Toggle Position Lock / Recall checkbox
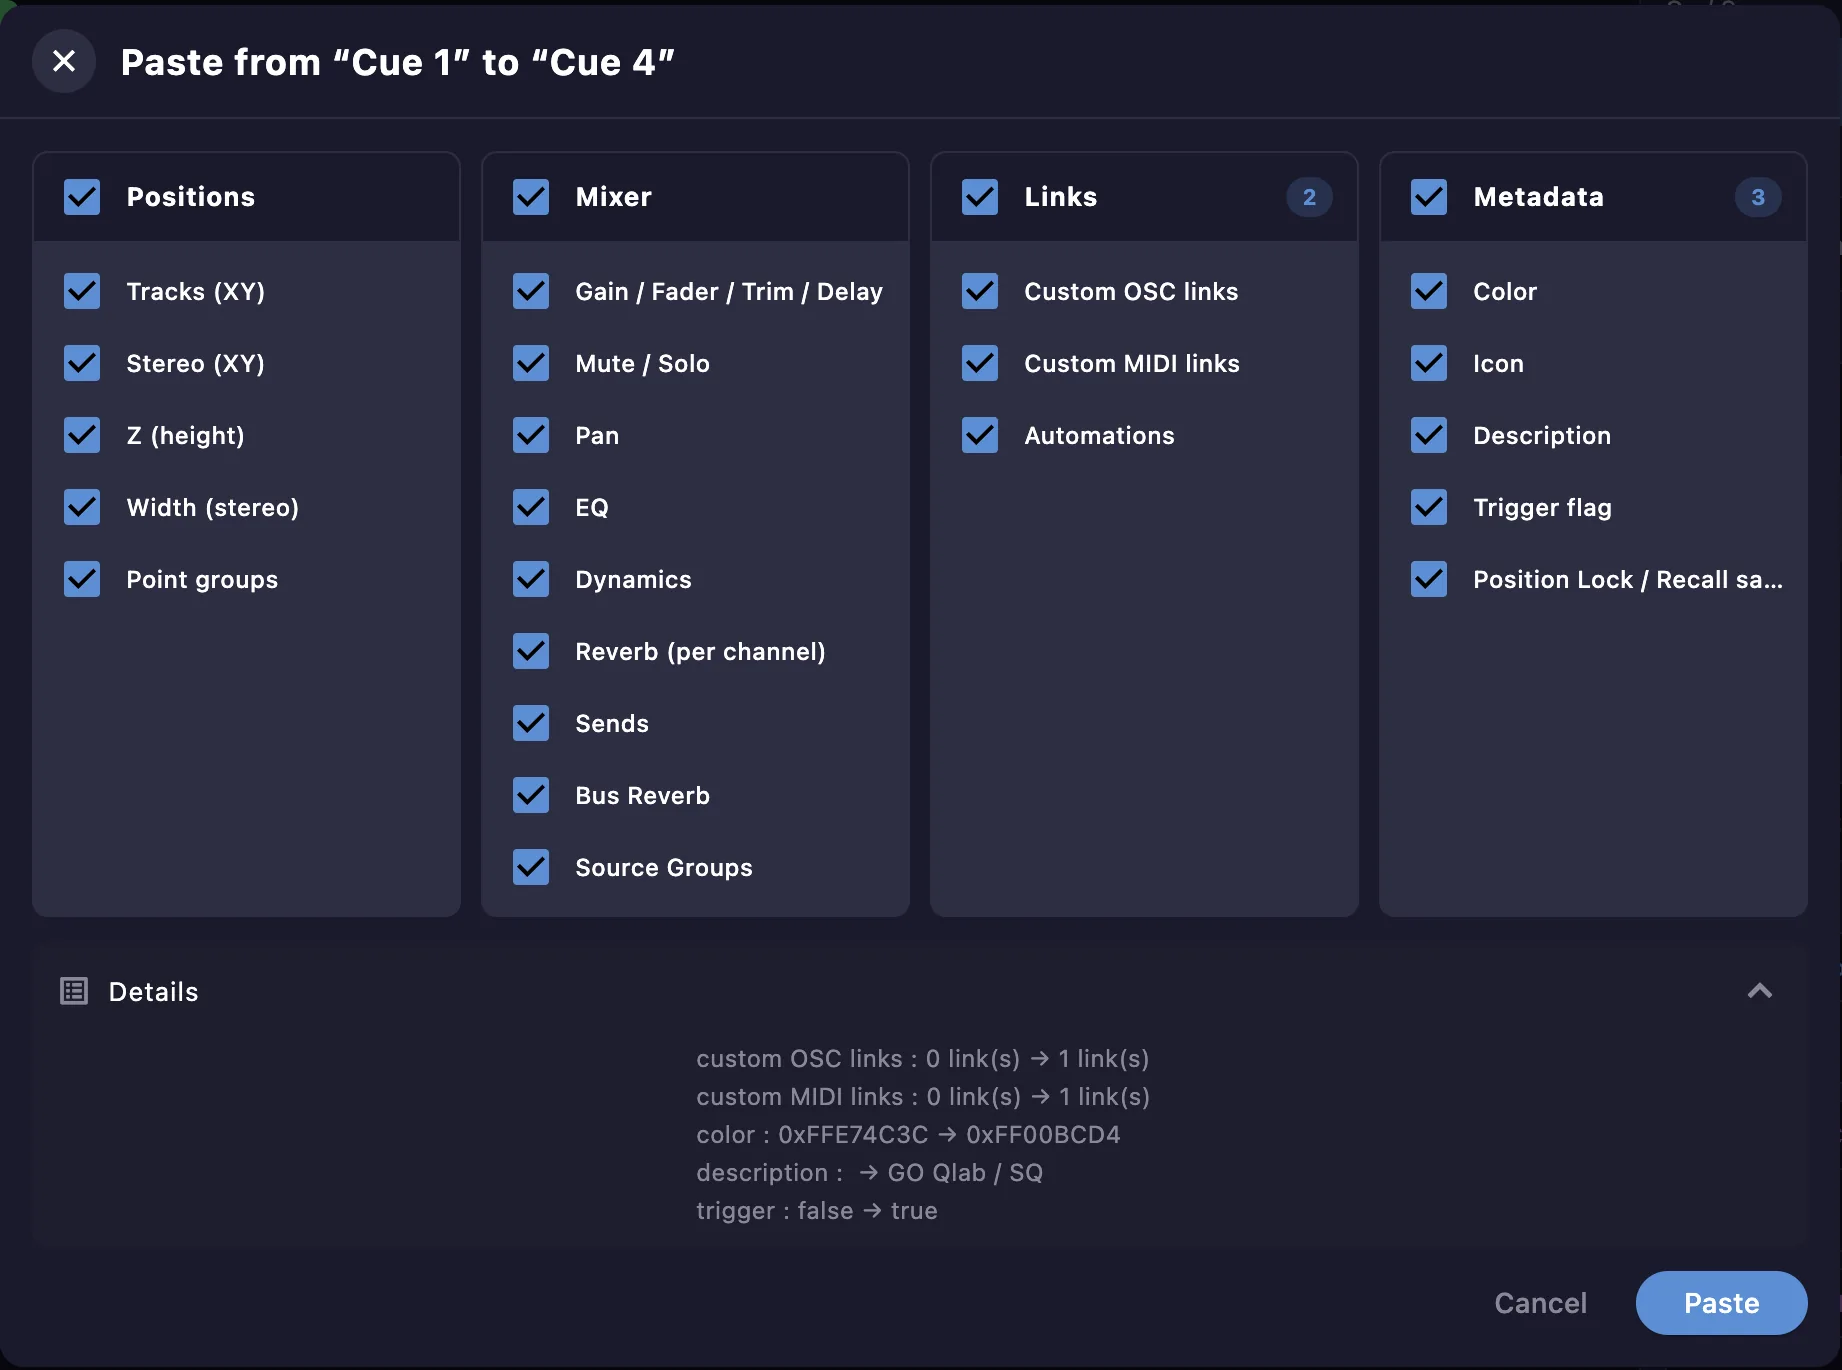This screenshot has height=1370, width=1842. (x=1429, y=579)
